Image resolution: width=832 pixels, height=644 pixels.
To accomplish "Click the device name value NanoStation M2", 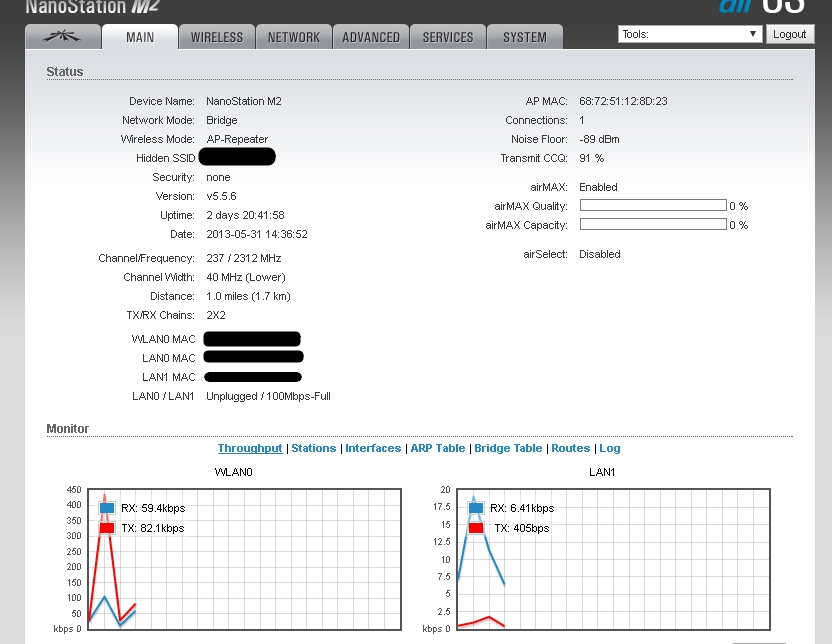I will 244,101.
